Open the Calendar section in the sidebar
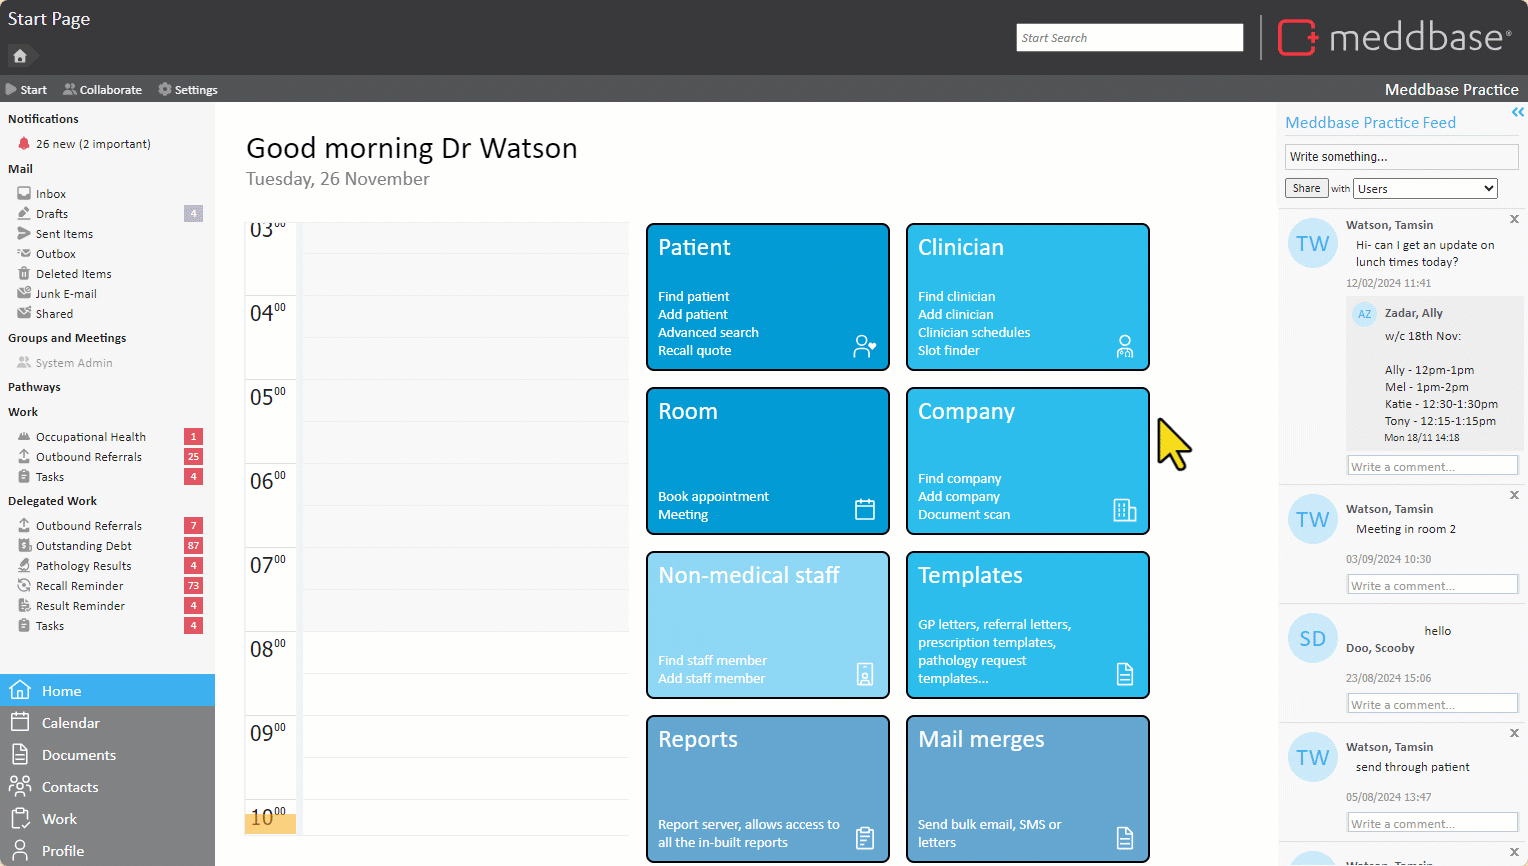This screenshot has height=866, width=1528. pyautogui.click(x=70, y=723)
